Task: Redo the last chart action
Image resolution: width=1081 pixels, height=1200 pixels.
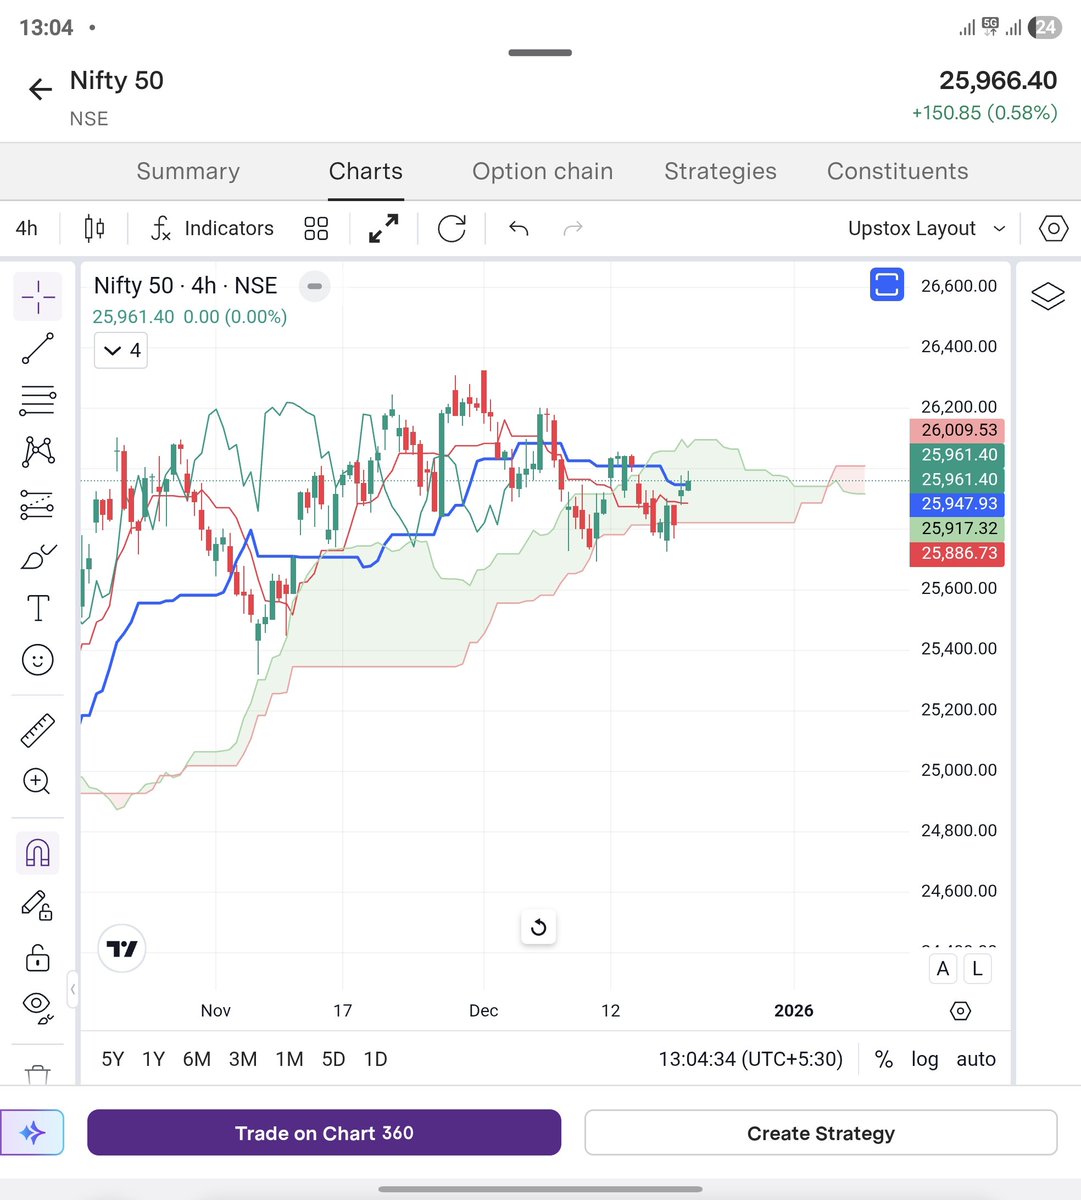Action: tap(573, 228)
